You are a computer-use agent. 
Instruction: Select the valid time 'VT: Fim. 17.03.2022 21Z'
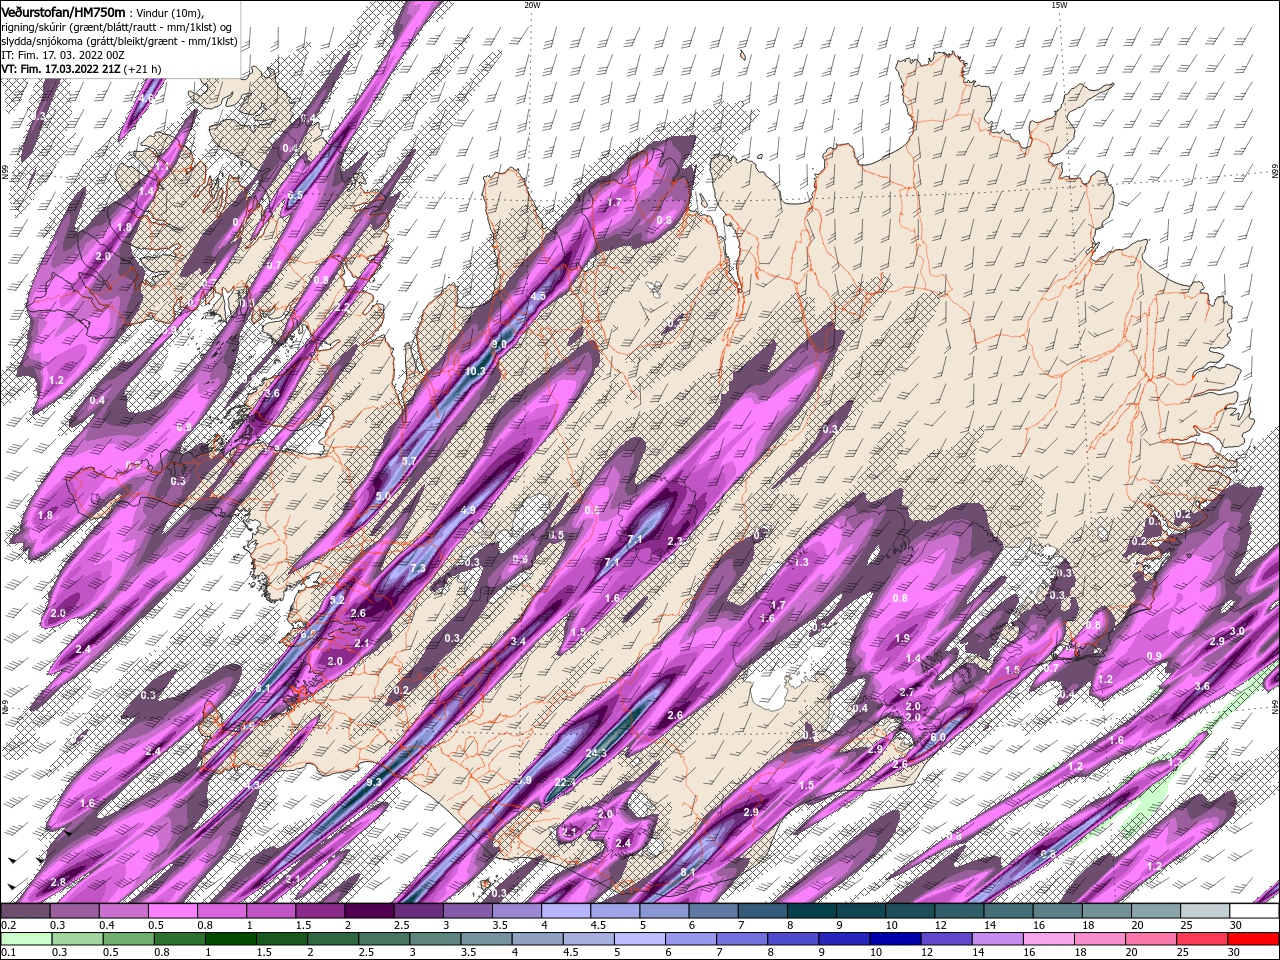[x=61, y=69]
